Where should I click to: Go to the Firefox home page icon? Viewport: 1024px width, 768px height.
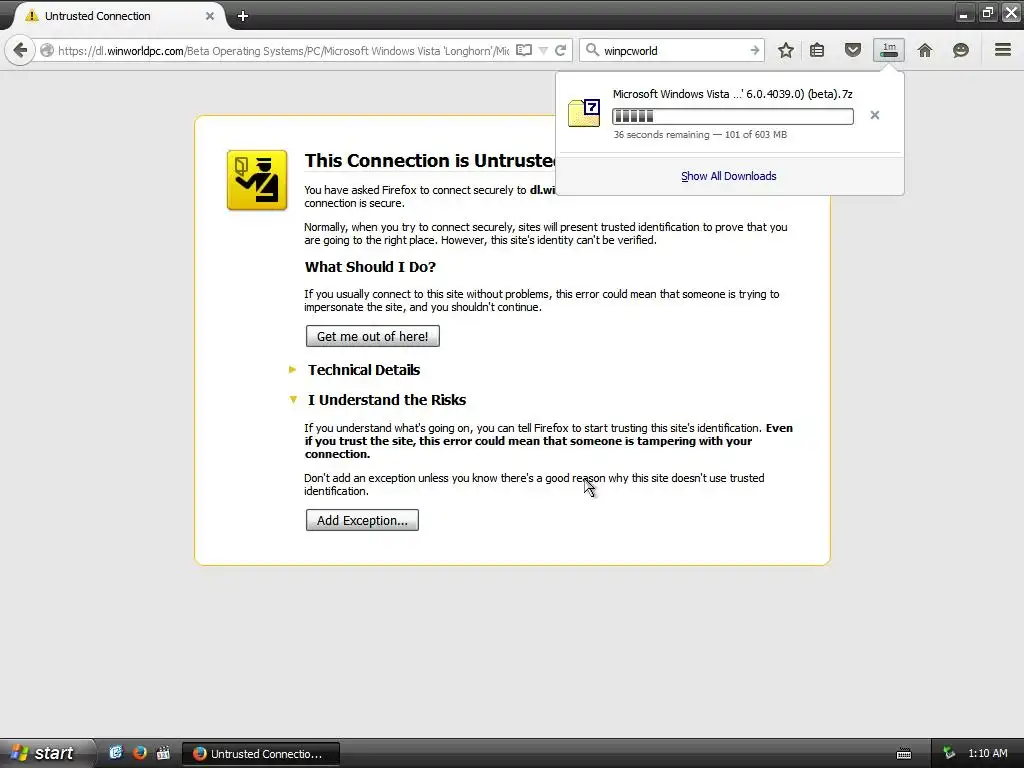pos(925,50)
